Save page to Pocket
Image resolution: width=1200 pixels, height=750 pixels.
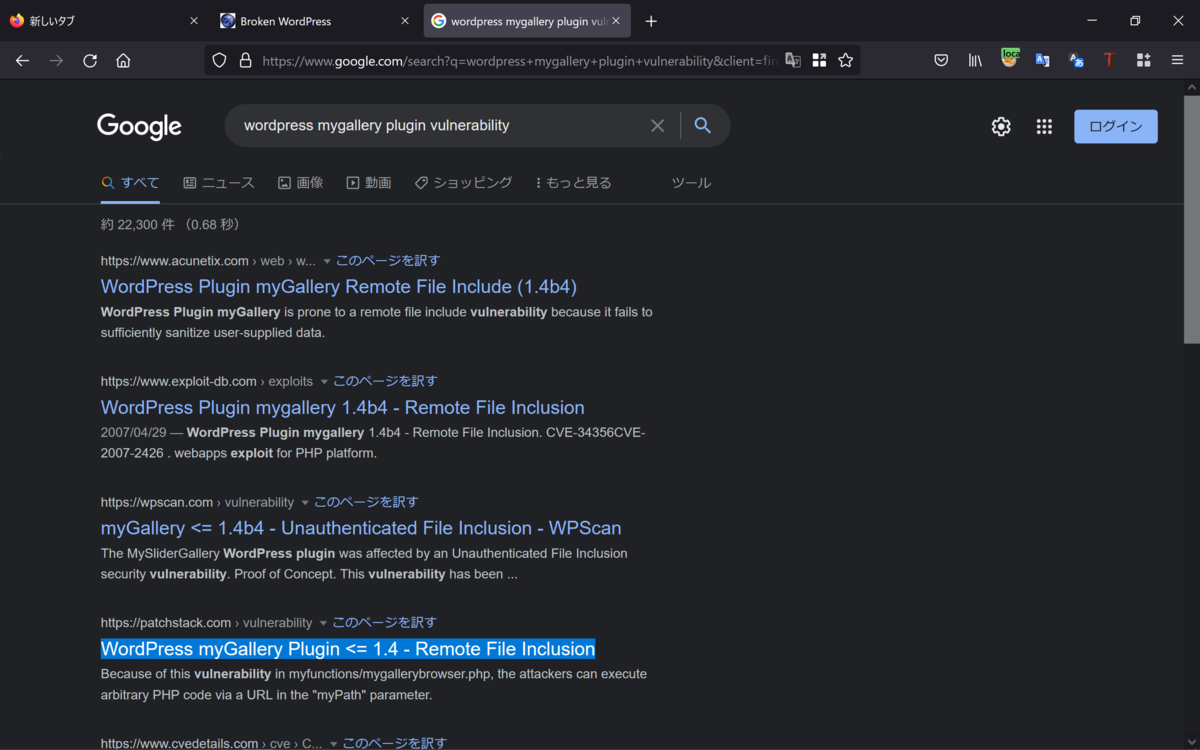coord(941,60)
